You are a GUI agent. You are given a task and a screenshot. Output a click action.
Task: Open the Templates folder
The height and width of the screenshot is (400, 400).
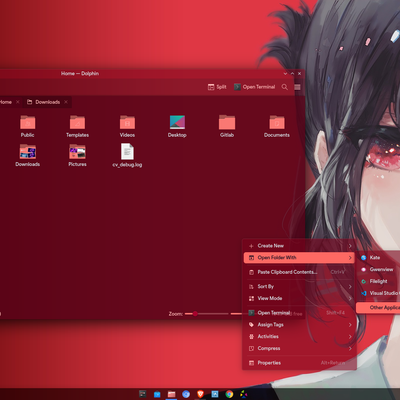pyautogui.click(x=77, y=126)
